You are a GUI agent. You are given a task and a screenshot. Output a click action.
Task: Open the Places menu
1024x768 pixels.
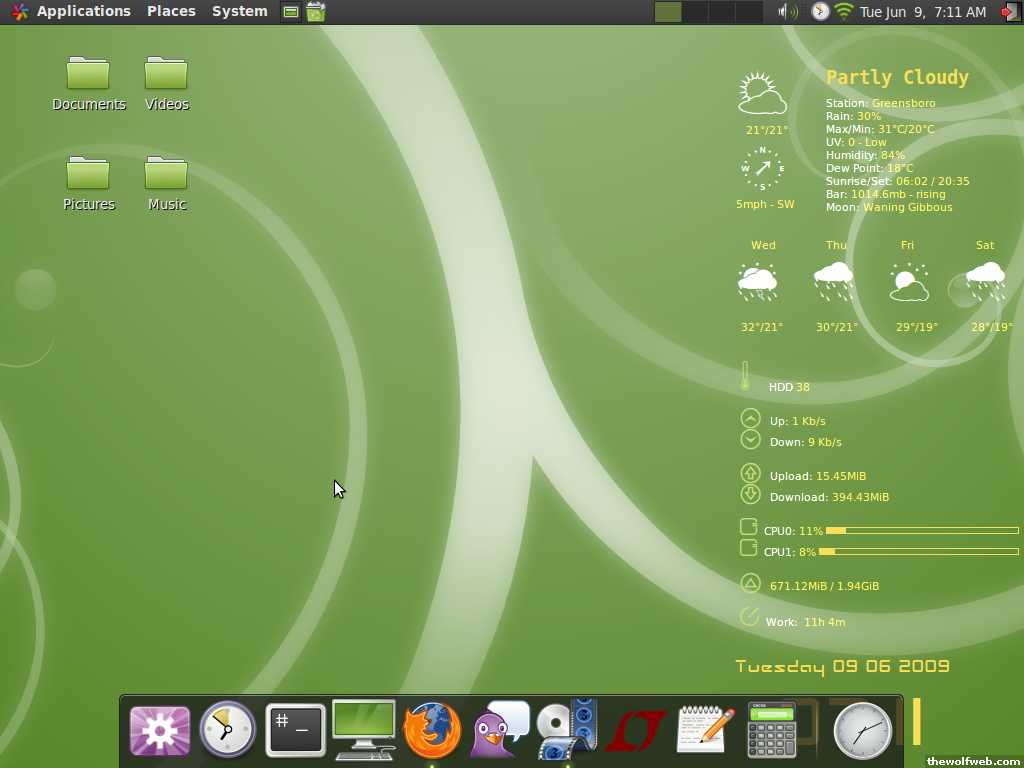[171, 11]
